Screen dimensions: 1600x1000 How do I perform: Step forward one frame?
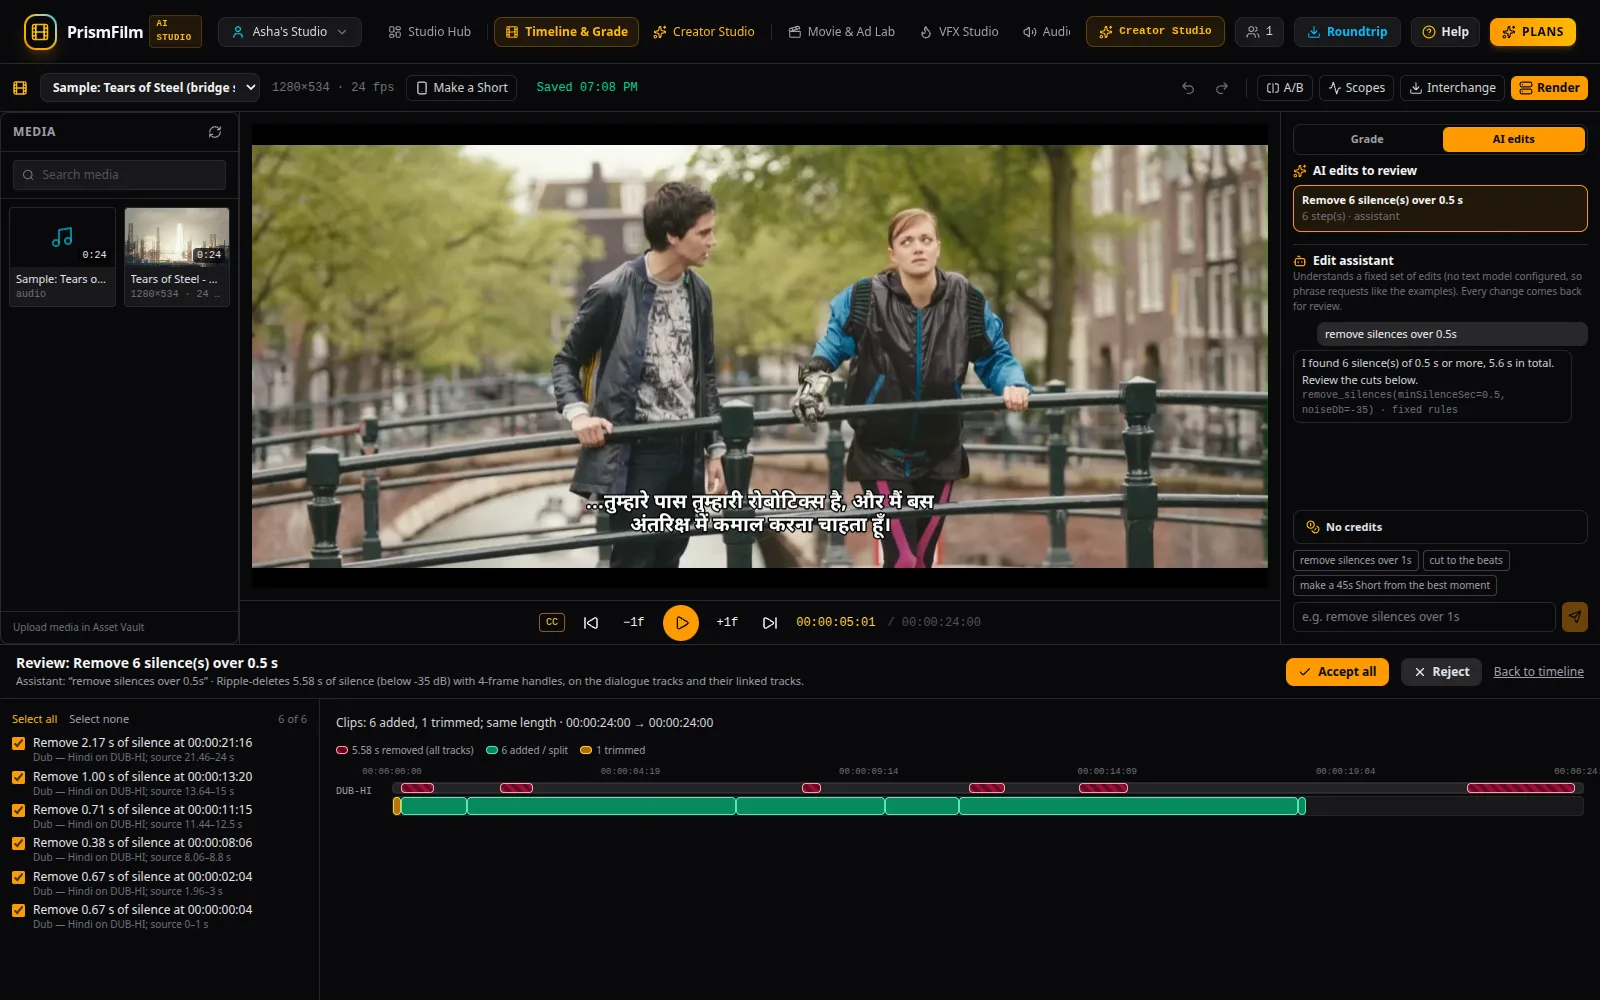coord(727,622)
